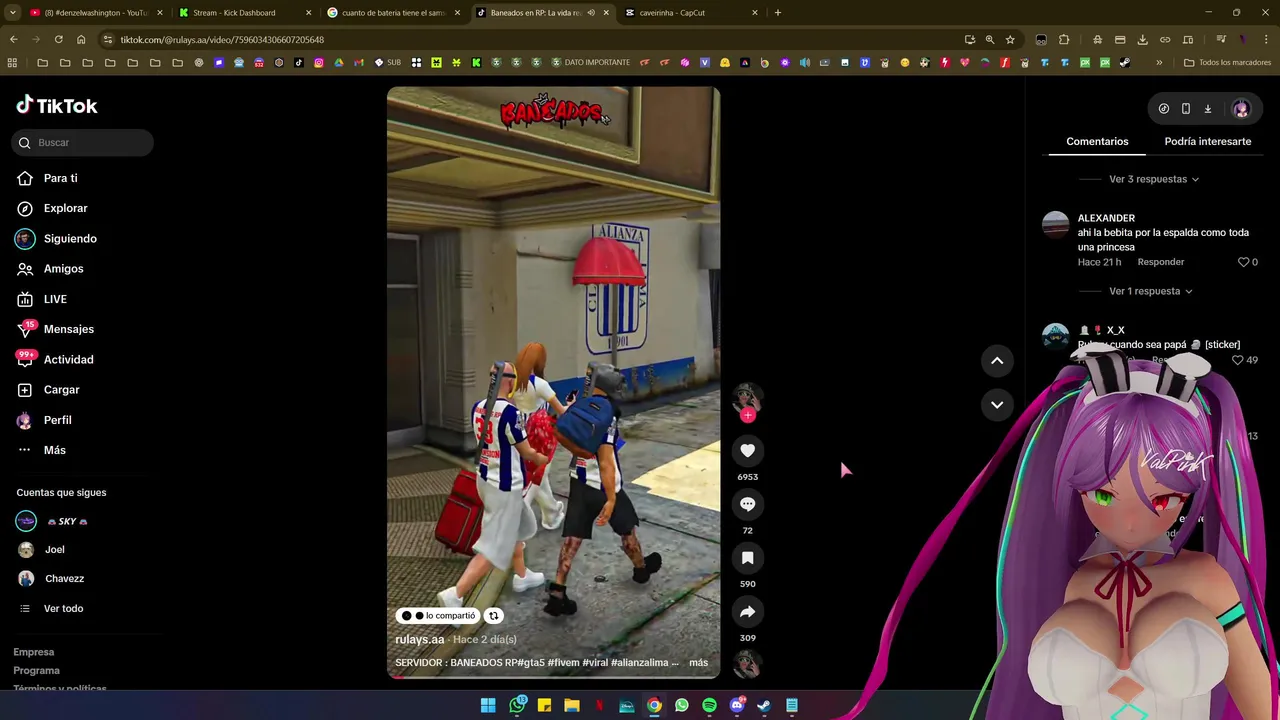Expand Ver 3 respuestas
The height and width of the screenshot is (720, 1280).
tap(1153, 179)
